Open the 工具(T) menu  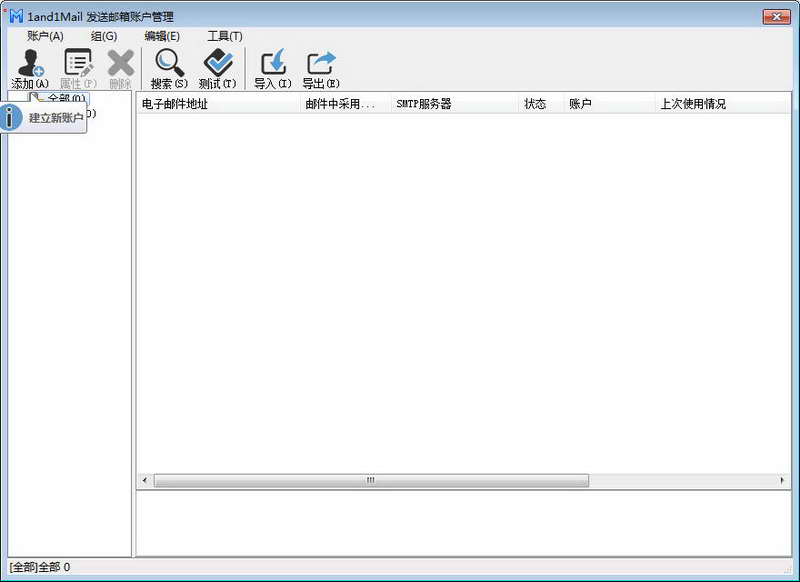(224, 36)
